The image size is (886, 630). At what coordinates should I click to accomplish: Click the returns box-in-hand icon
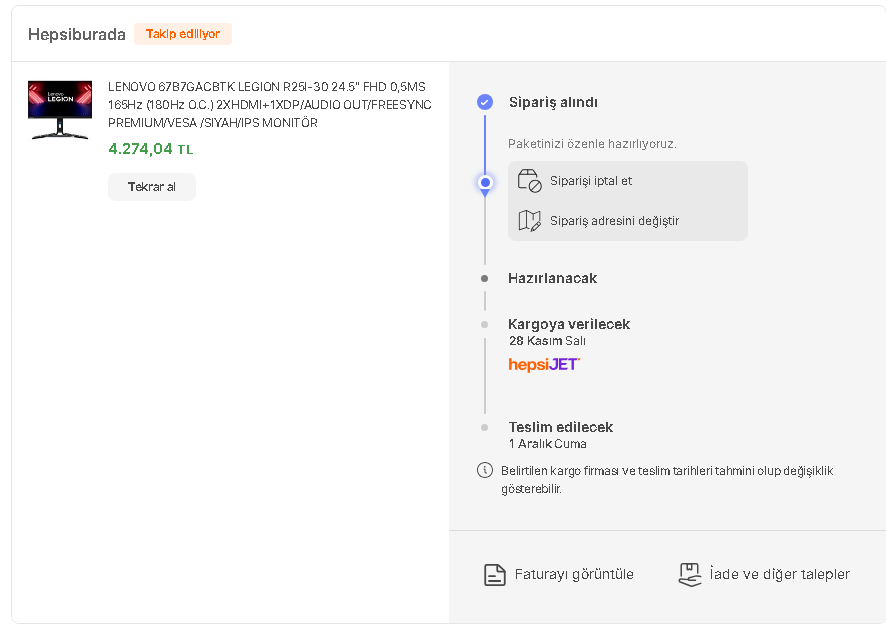click(x=689, y=574)
